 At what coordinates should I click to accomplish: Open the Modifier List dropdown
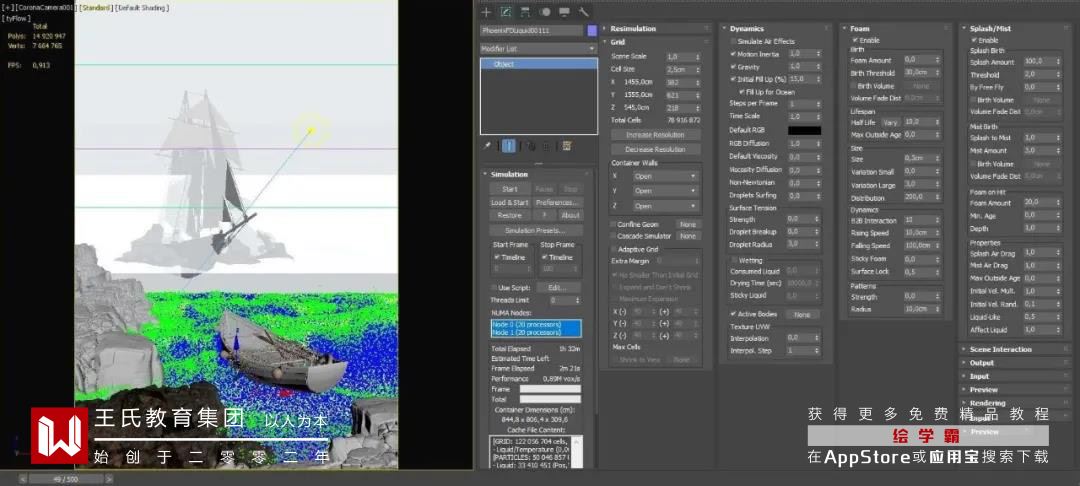[x=539, y=49]
